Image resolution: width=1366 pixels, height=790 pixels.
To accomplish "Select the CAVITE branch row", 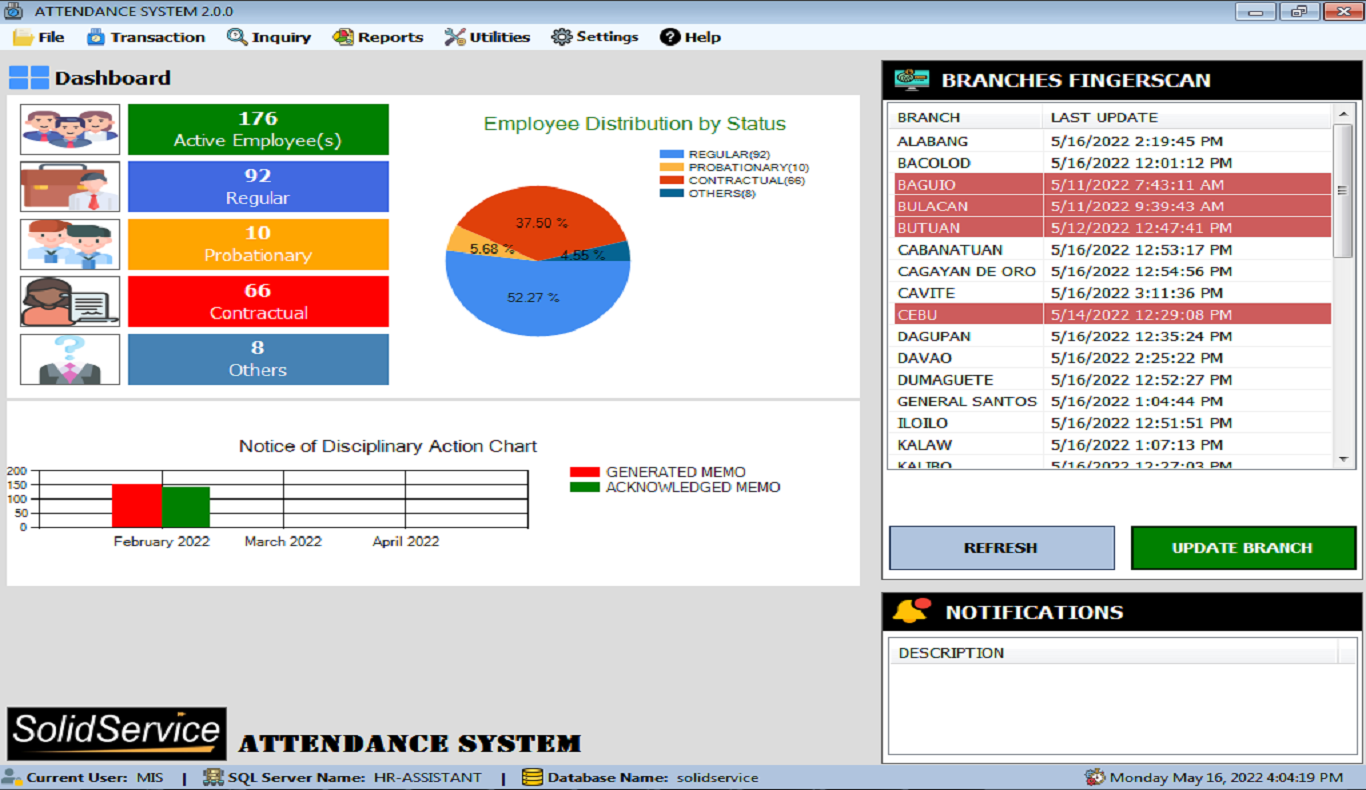I will point(1110,293).
